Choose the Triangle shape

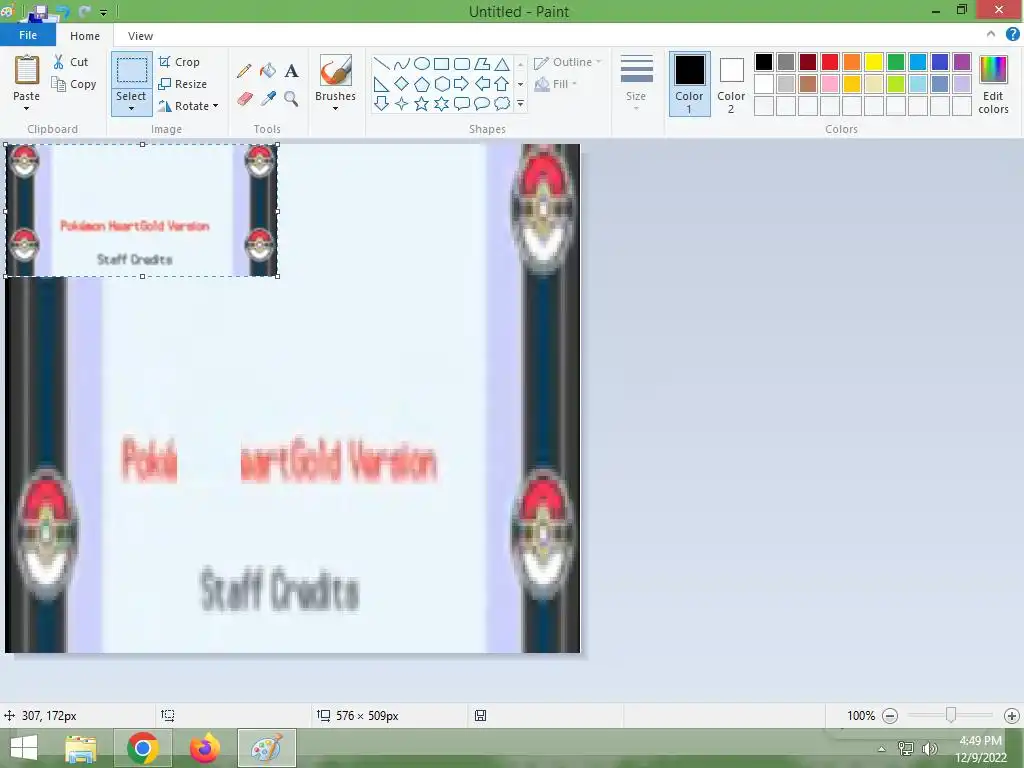coord(502,63)
